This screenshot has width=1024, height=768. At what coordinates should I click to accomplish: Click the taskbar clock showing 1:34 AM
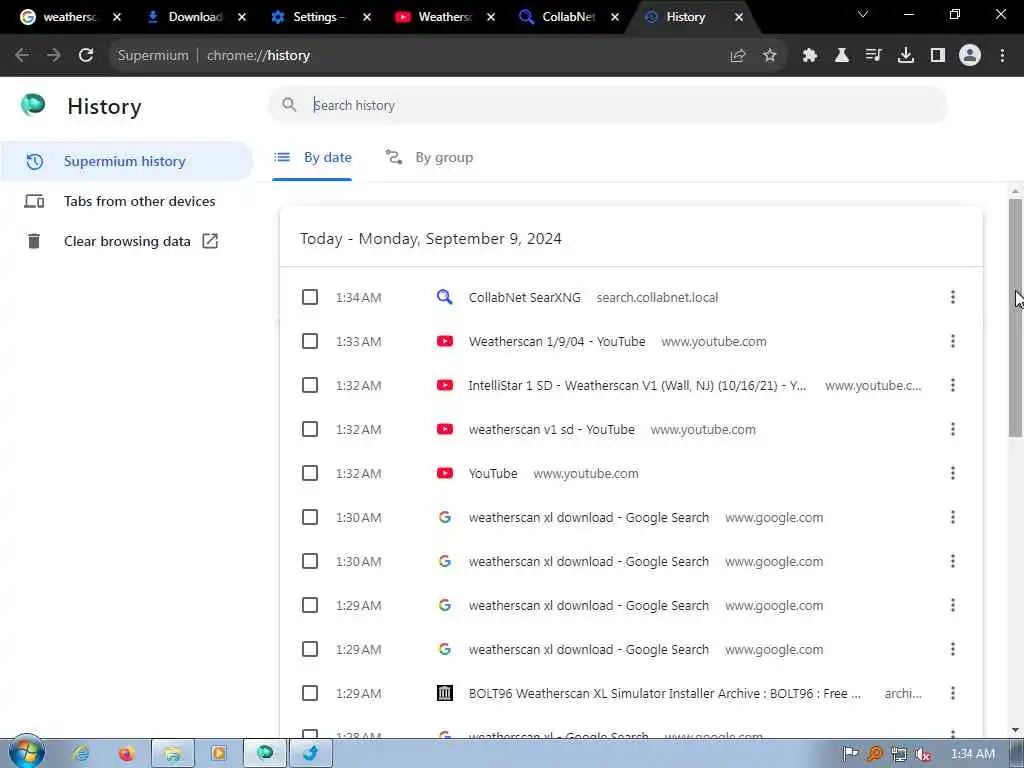(x=972, y=754)
